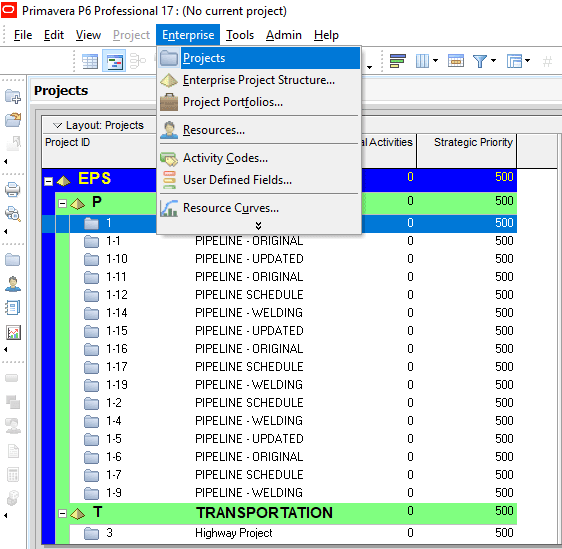
Task: Open Resources from Enterprise menu
Action: click(x=259, y=130)
